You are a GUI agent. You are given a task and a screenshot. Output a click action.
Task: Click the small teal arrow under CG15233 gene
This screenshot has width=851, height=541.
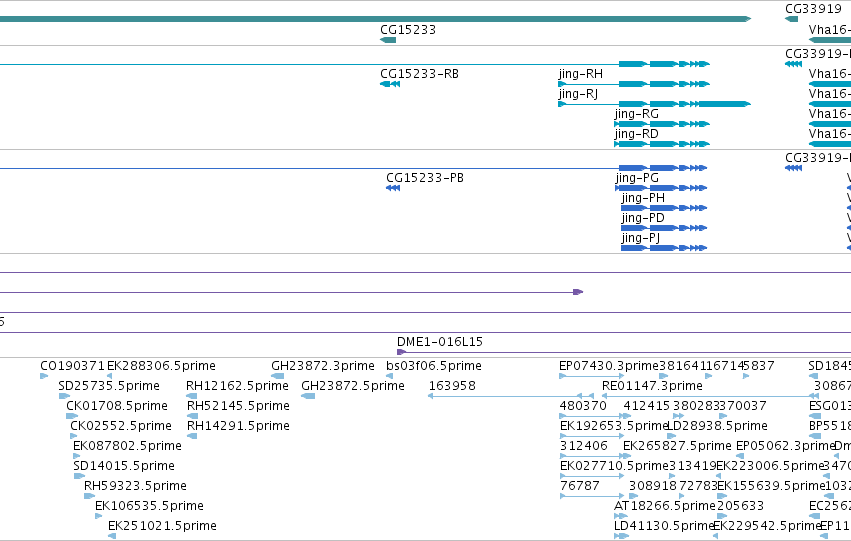(x=388, y=40)
